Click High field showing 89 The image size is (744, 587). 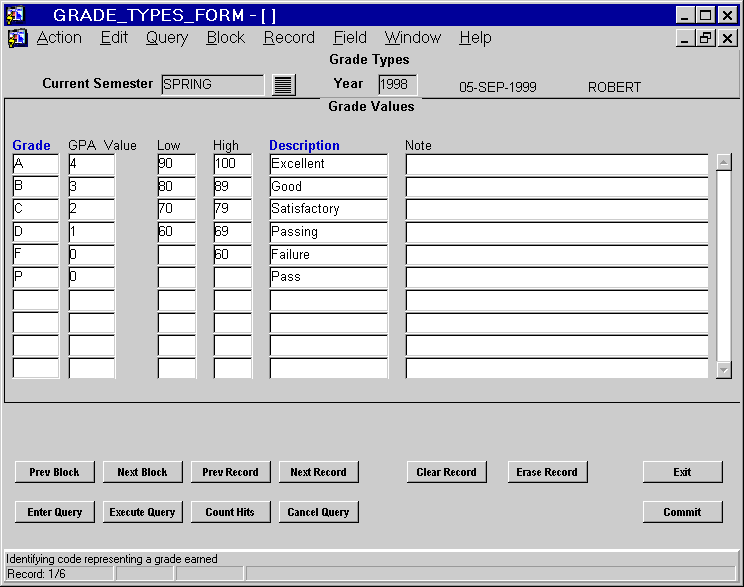(232, 186)
